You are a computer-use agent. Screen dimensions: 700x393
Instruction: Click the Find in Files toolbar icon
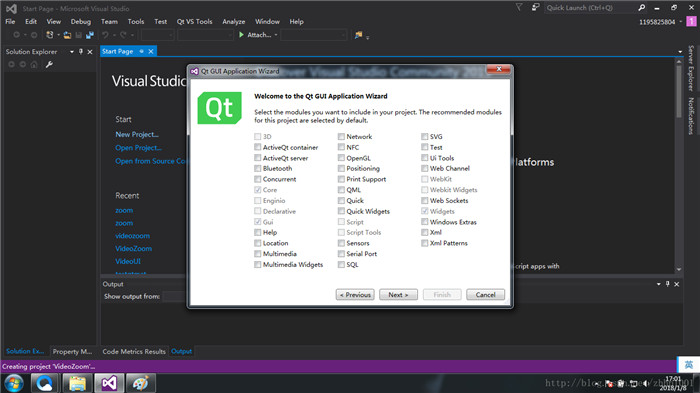tap(358, 34)
